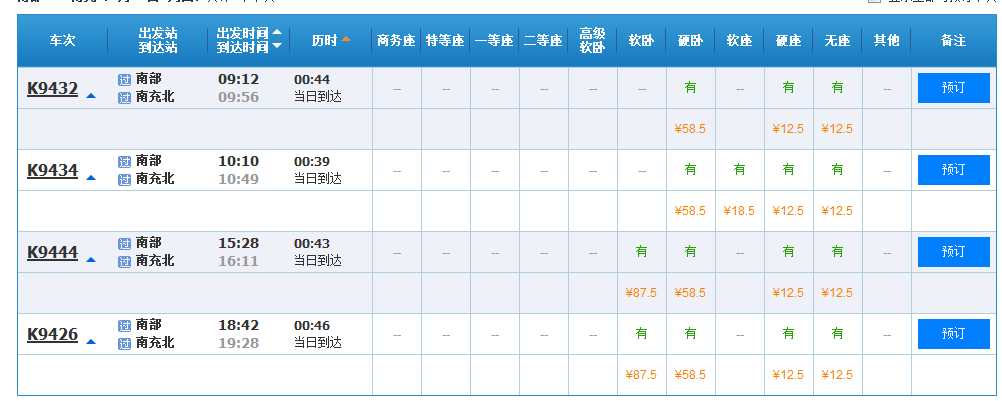Toggle the checkbox above the 备注 column
The width and height of the screenshot is (1002, 401).
[x=875, y=2]
